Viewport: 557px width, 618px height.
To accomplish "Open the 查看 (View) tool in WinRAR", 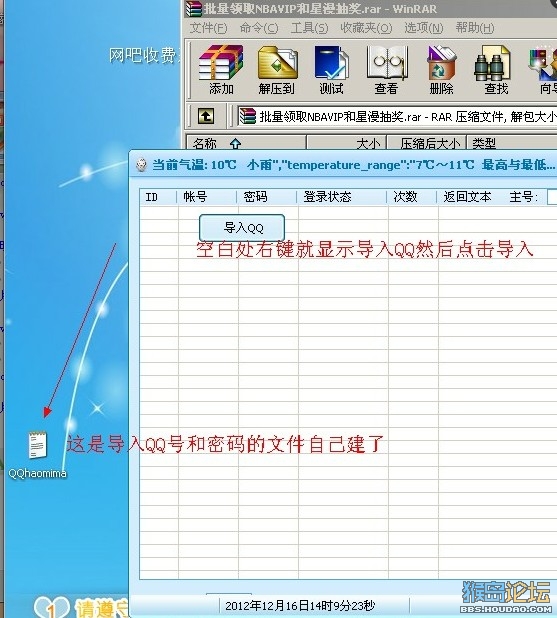I will [x=386, y=70].
